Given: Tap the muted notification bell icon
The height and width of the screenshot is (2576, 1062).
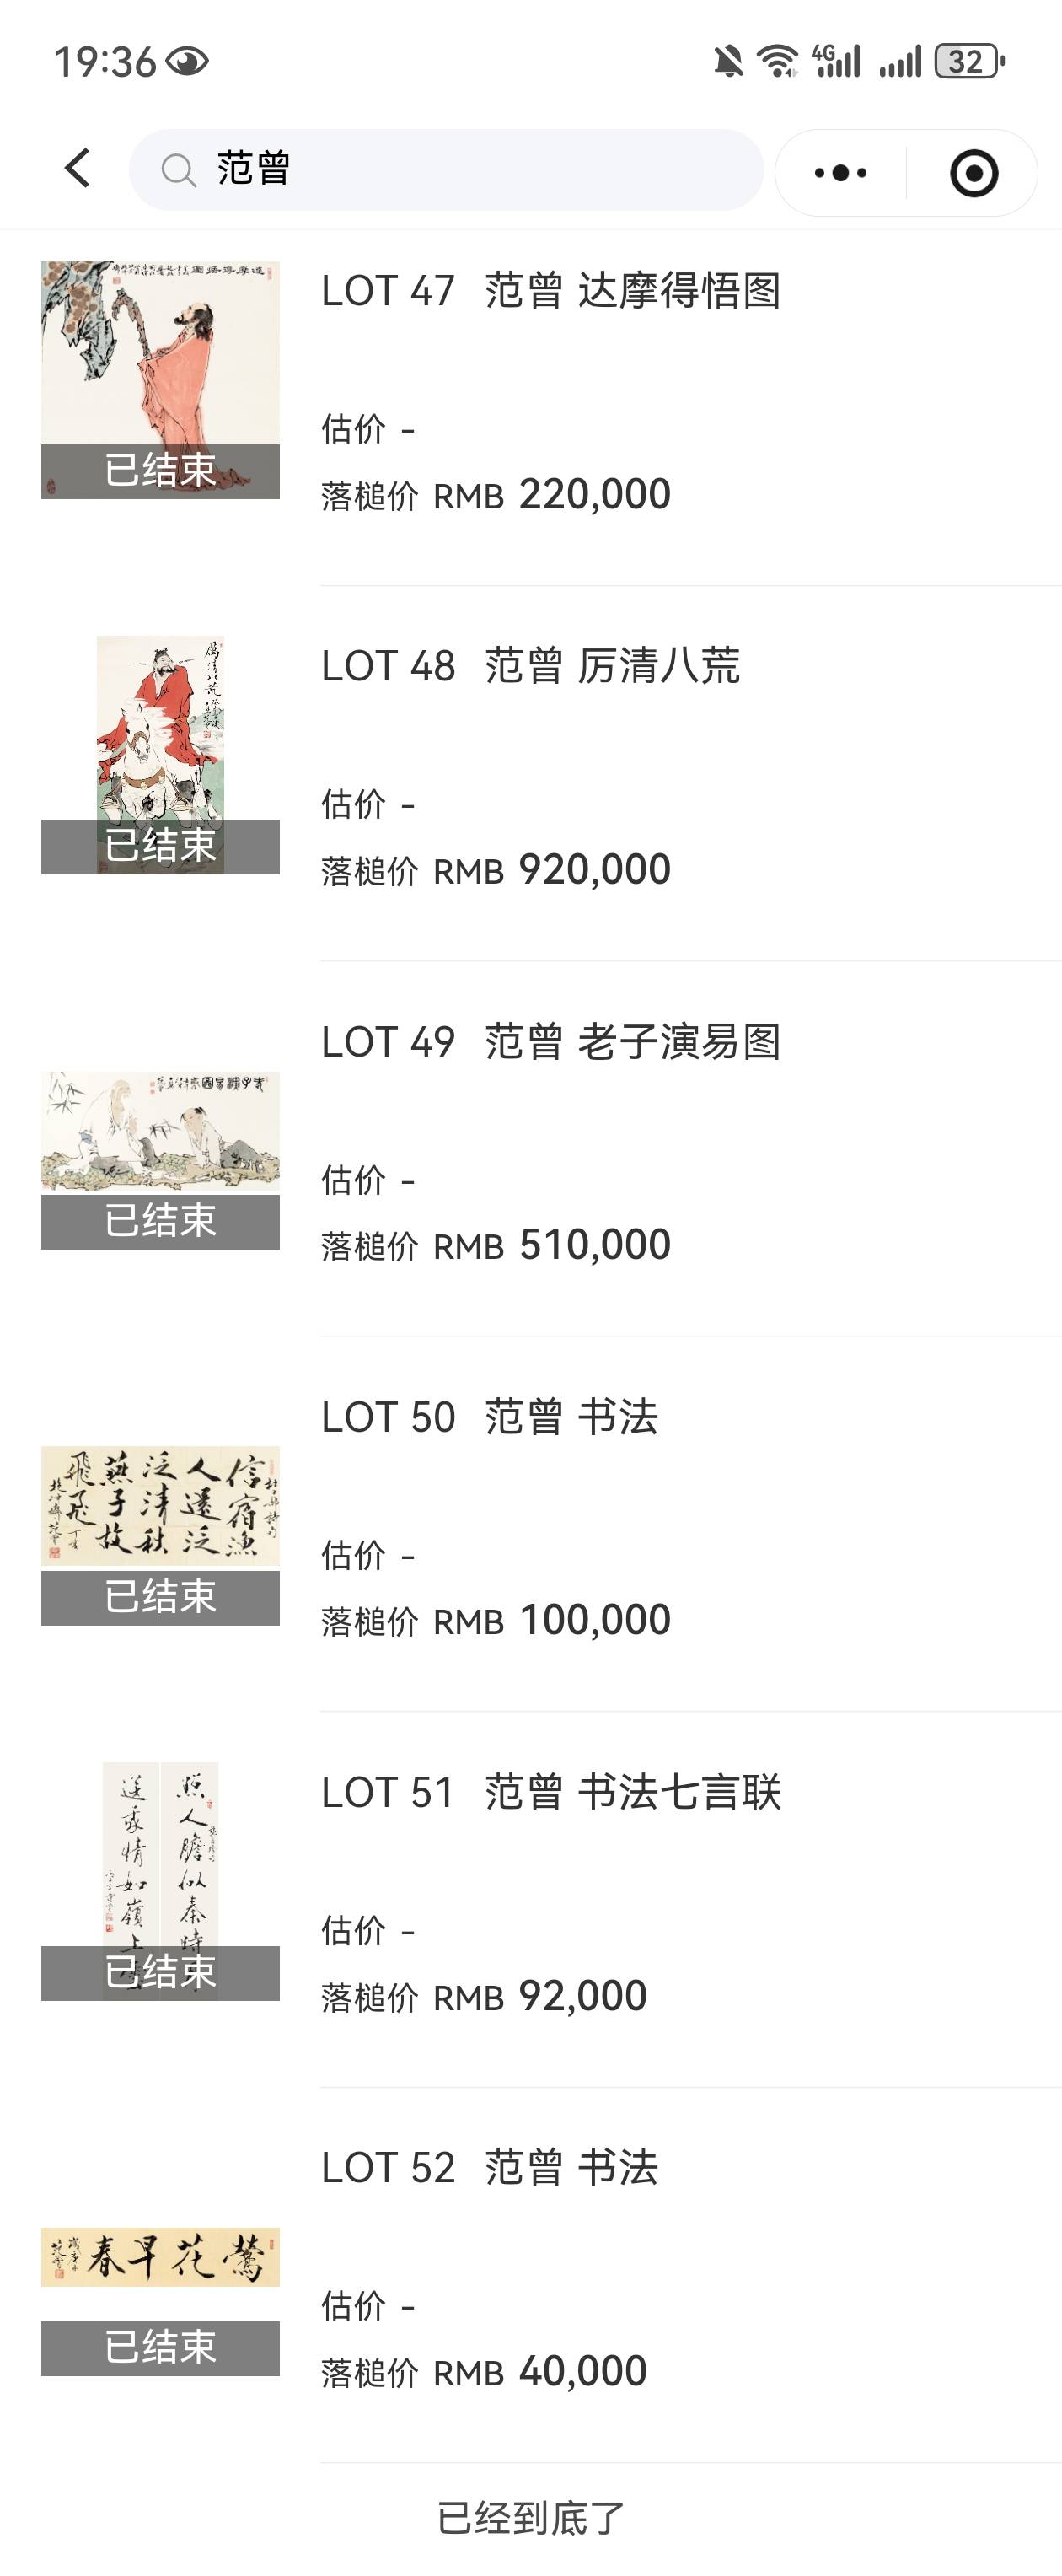Looking at the screenshot, I should tap(728, 62).
